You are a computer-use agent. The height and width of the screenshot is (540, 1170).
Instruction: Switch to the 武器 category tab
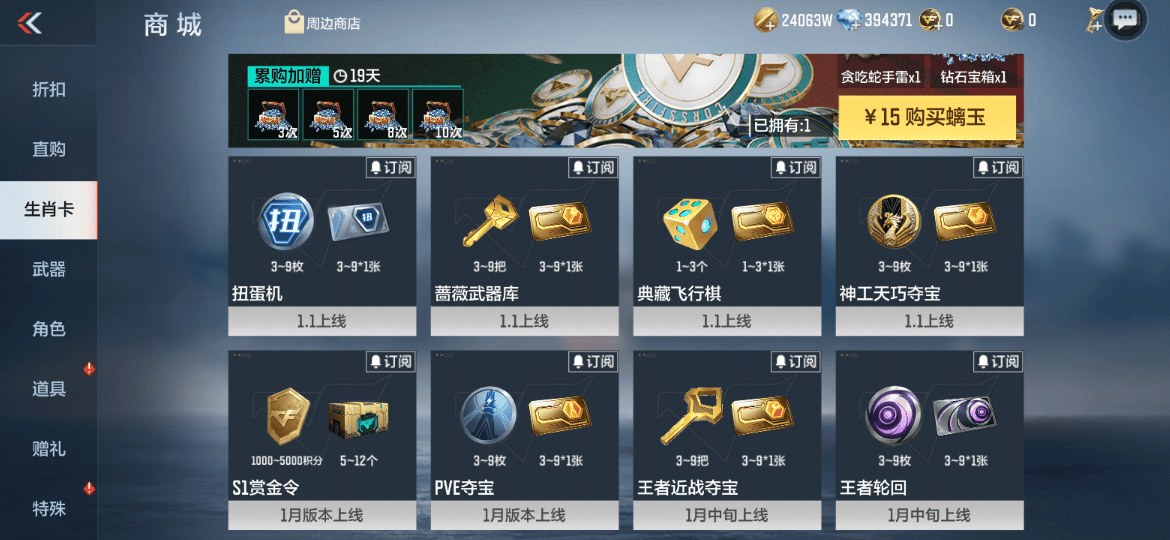click(49, 269)
